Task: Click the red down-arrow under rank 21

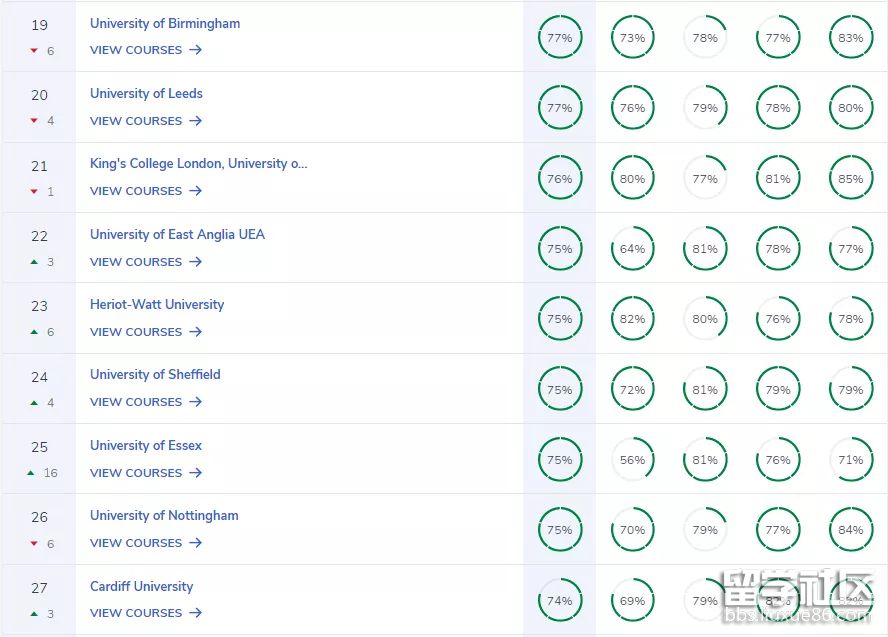Action: tap(34, 192)
